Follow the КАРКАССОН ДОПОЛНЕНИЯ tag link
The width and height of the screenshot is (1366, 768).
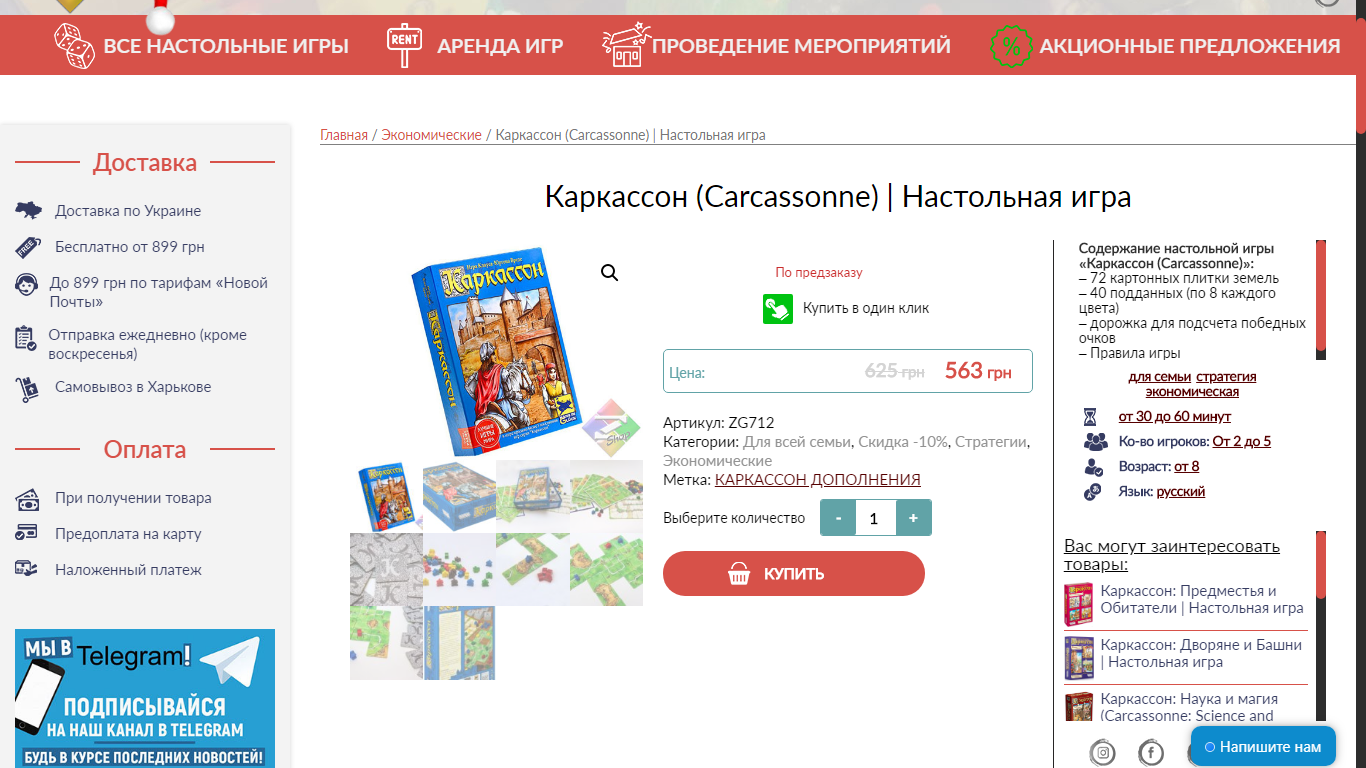click(x=817, y=480)
